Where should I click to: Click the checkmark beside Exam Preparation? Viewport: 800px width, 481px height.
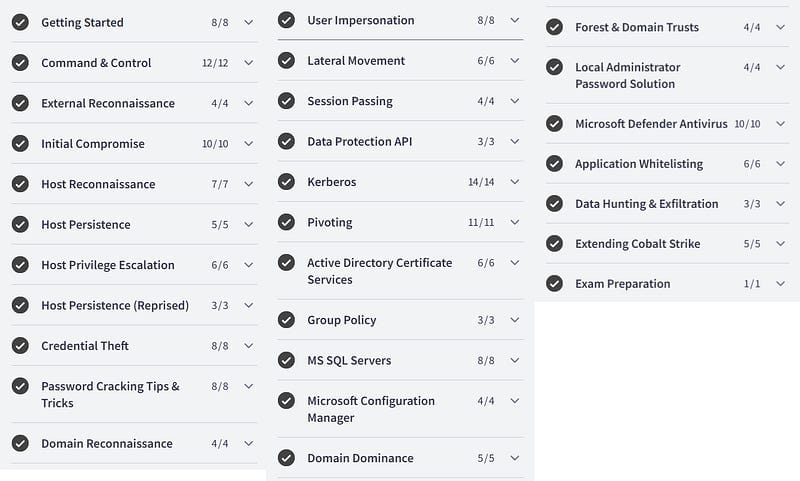tap(554, 284)
